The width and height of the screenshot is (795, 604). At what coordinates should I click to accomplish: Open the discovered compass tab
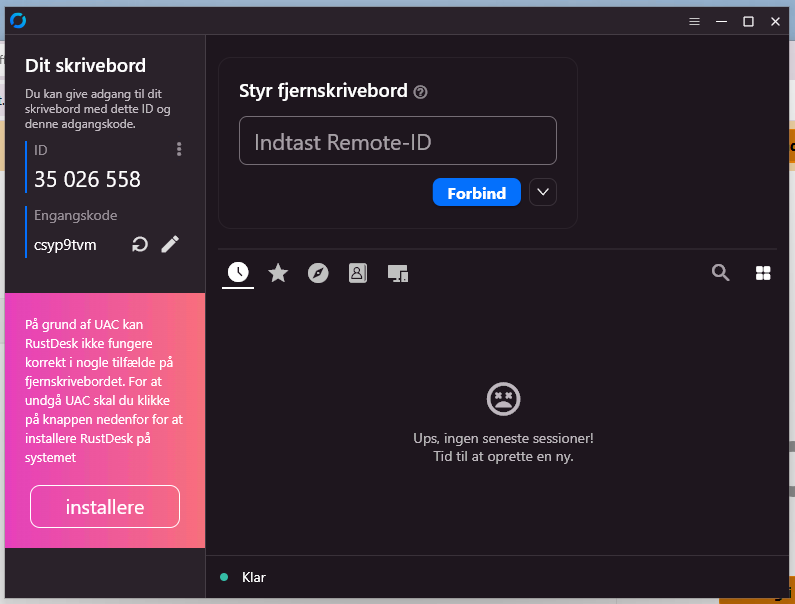click(318, 273)
